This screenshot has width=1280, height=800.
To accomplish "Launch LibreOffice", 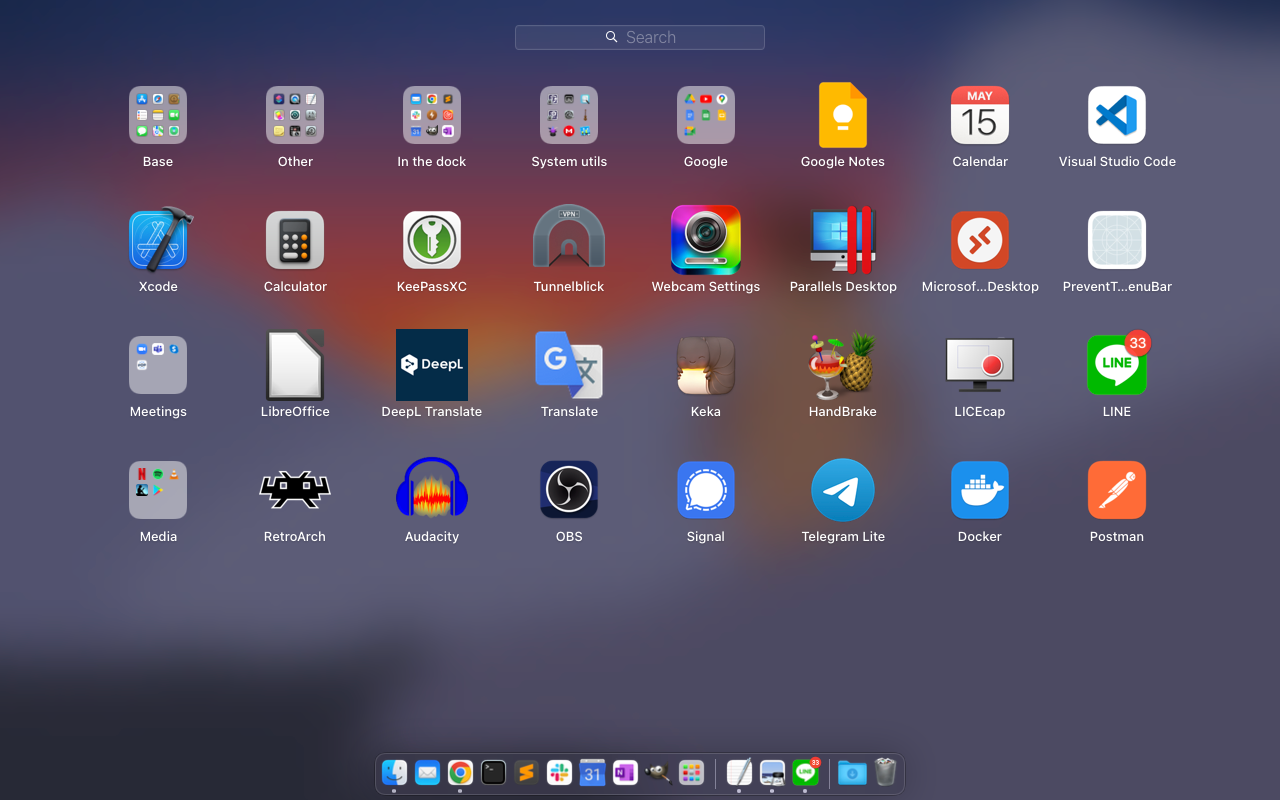I will (295, 365).
